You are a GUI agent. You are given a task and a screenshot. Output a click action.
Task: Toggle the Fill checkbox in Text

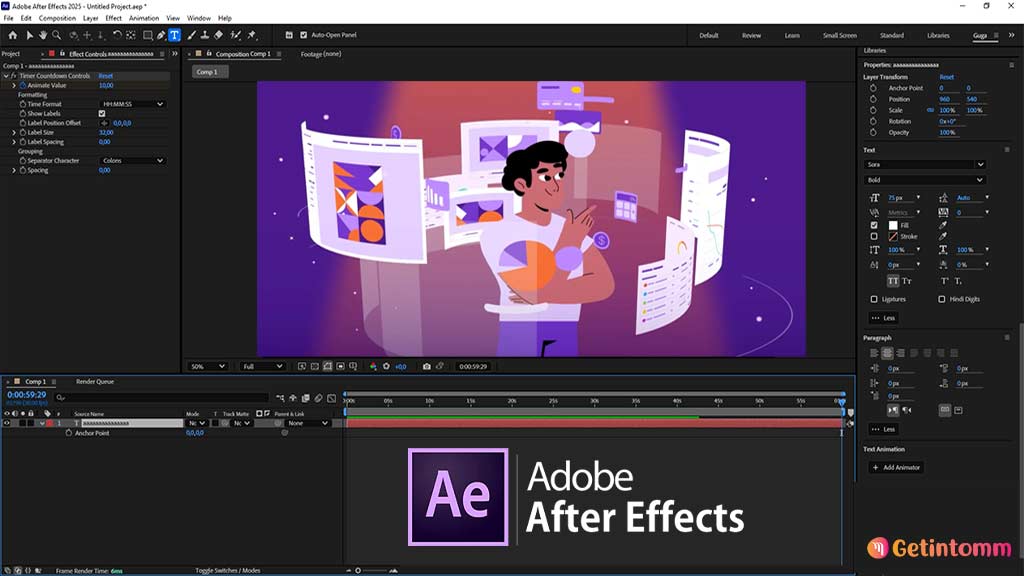pyautogui.click(x=874, y=225)
